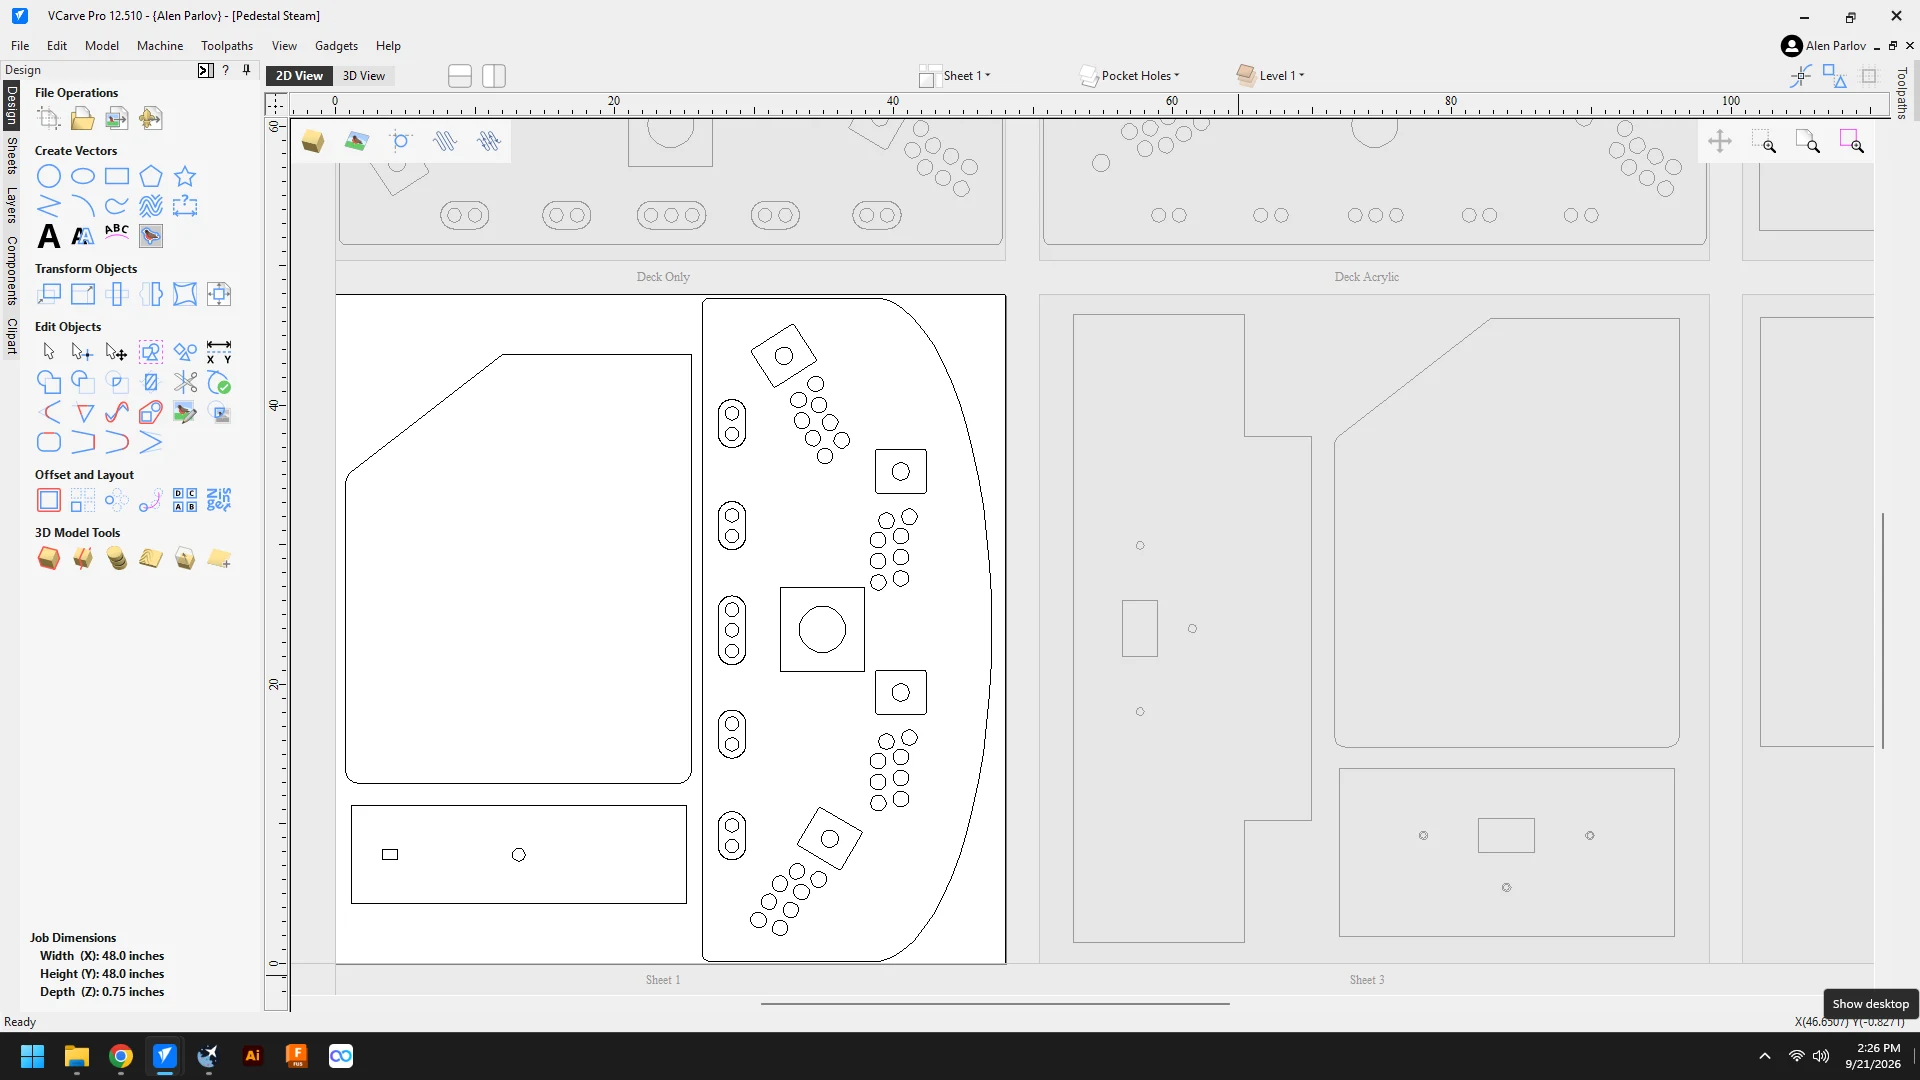
Task: Select the Node Editing arrow tool
Action: point(83,352)
